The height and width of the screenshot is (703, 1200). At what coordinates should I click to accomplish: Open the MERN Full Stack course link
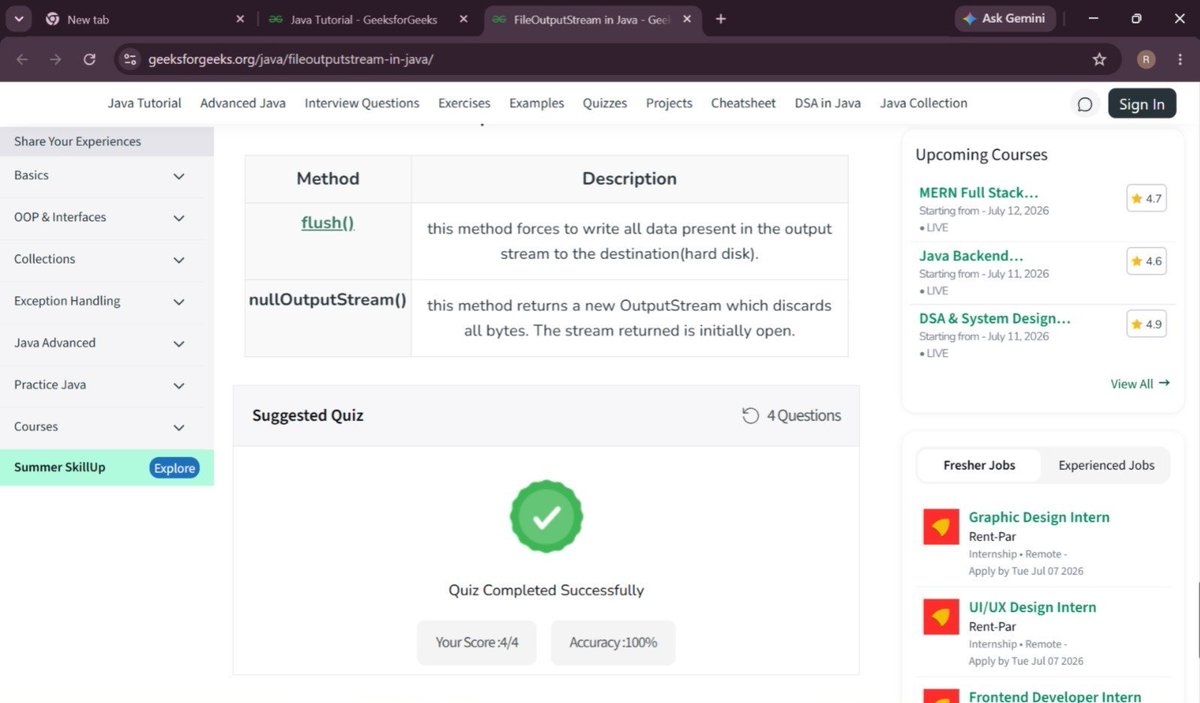click(979, 193)
